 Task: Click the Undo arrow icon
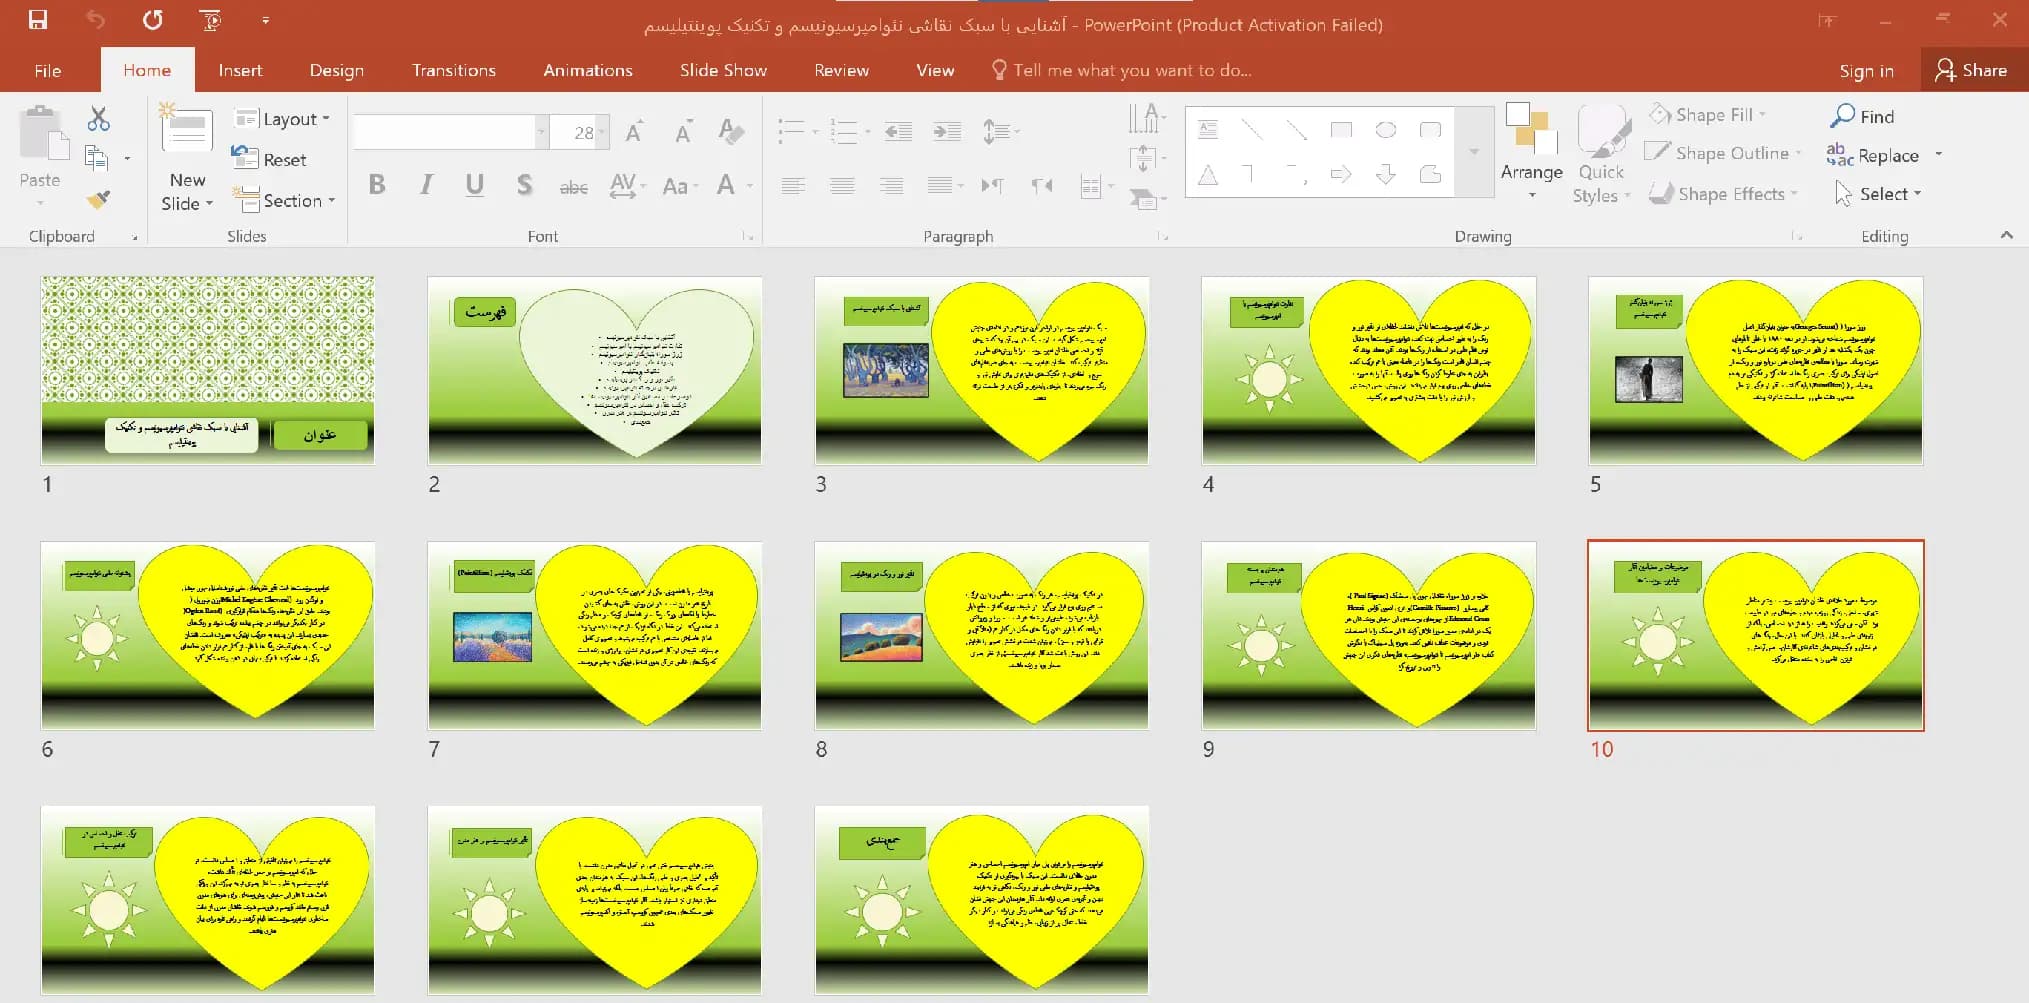click(x=95, y=20)
